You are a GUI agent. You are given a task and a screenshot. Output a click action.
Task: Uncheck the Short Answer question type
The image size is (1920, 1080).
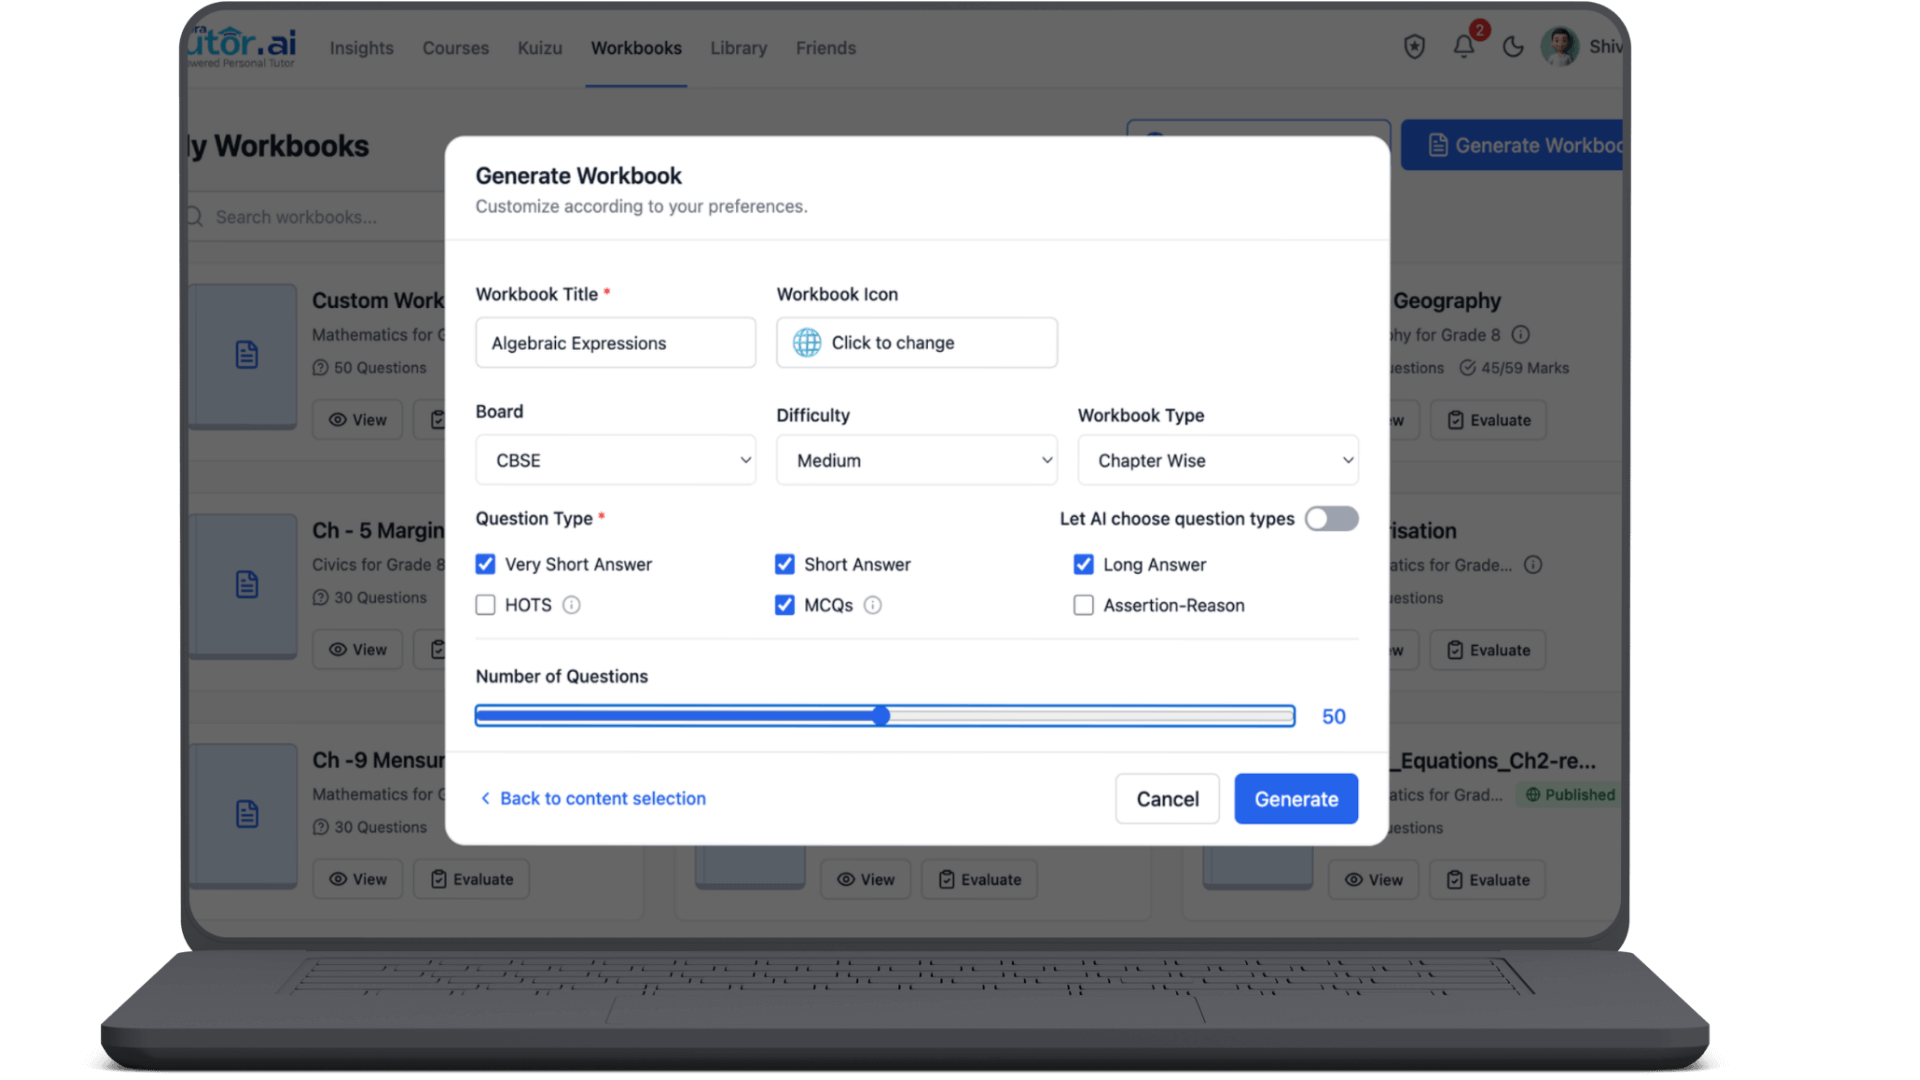pos(785,564)
